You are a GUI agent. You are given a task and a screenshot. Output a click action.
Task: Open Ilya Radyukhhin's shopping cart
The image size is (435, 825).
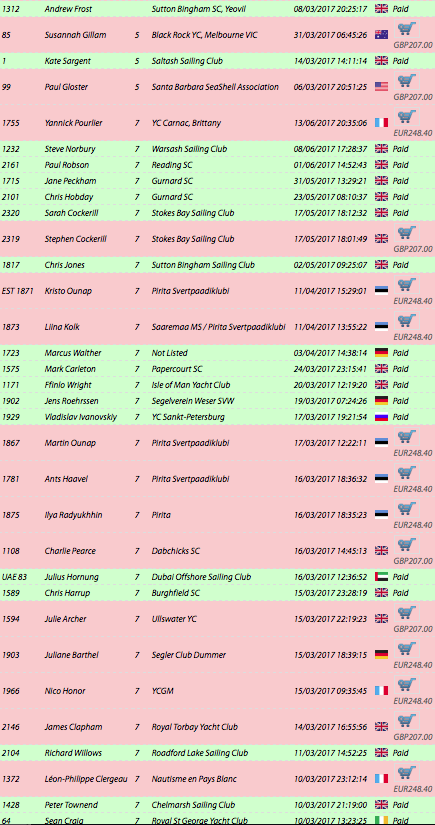coord(407,509)
